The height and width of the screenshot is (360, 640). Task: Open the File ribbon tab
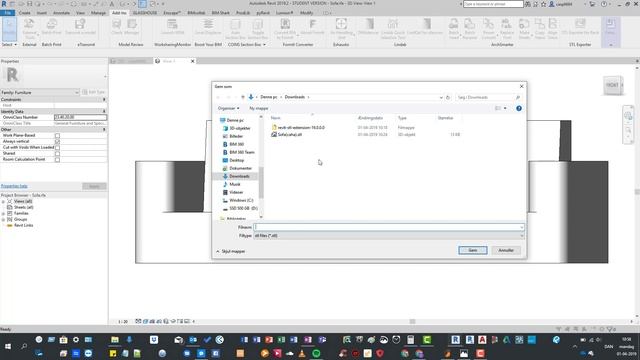7,13
